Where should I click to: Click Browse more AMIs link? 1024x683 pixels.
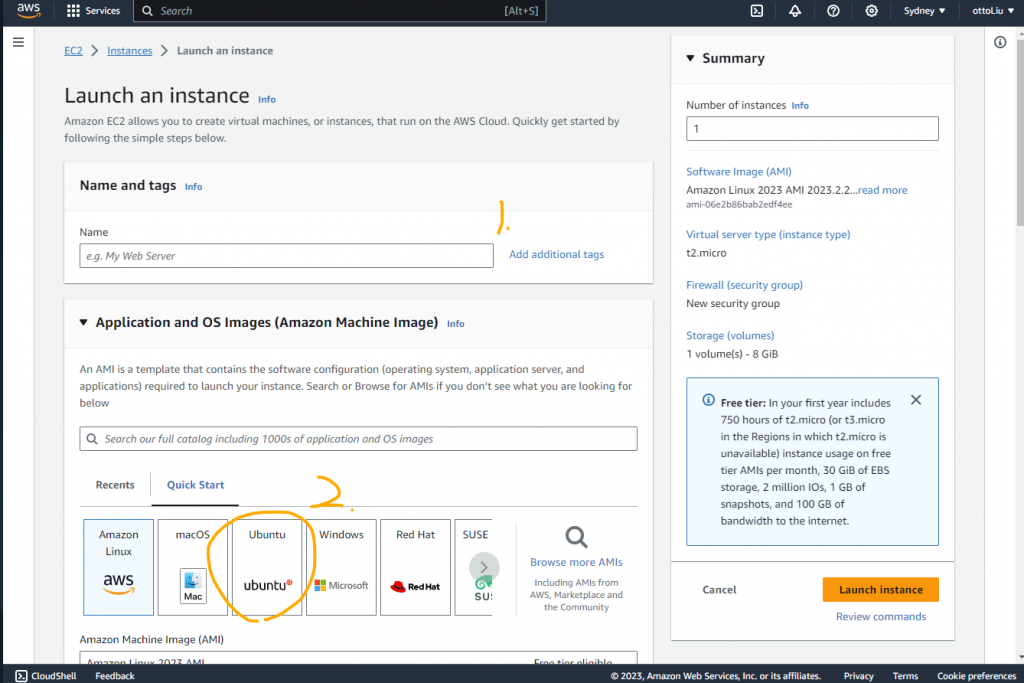[576, 562]
